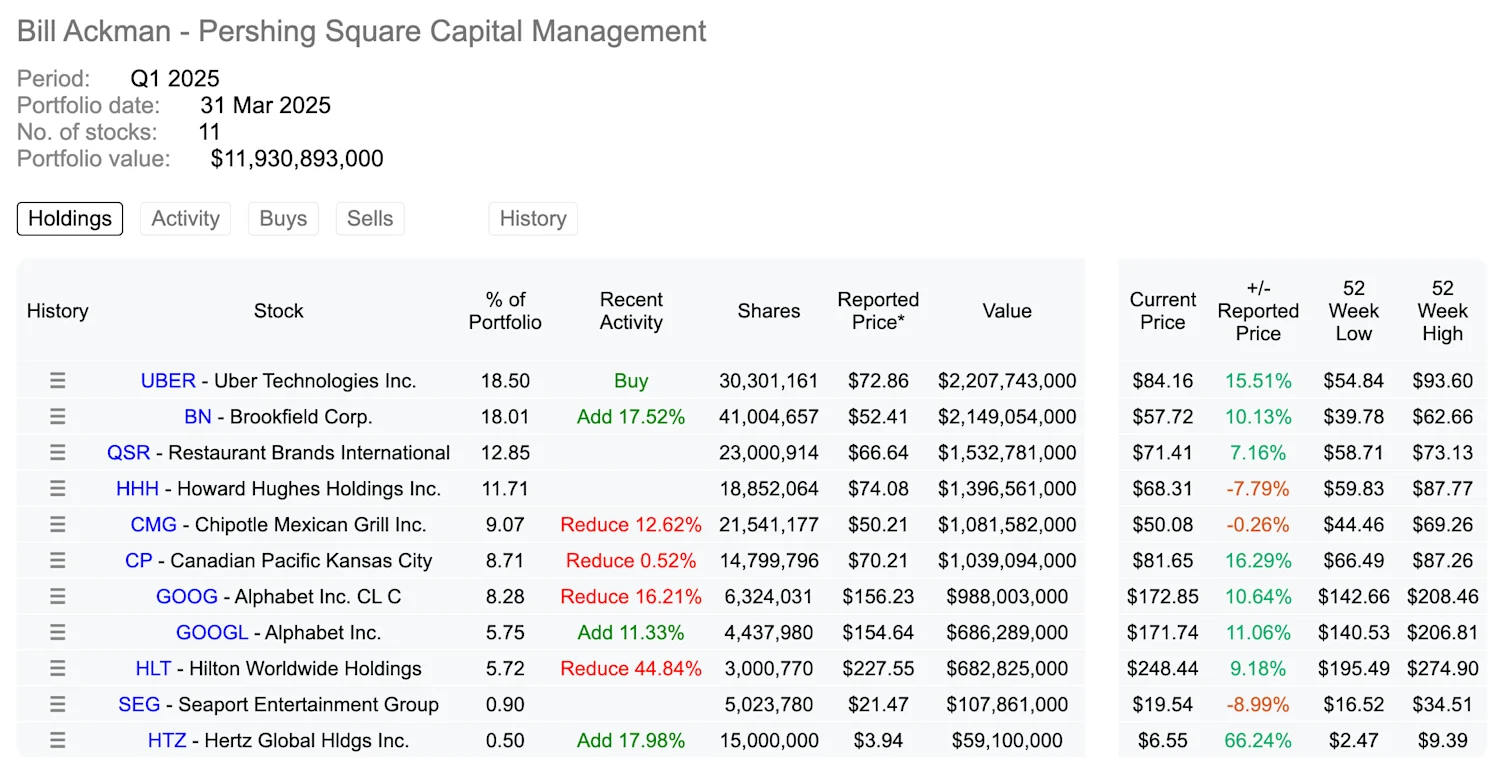Open the UBER ticker link
1500x766 pixels.
[x=168, y=381]
